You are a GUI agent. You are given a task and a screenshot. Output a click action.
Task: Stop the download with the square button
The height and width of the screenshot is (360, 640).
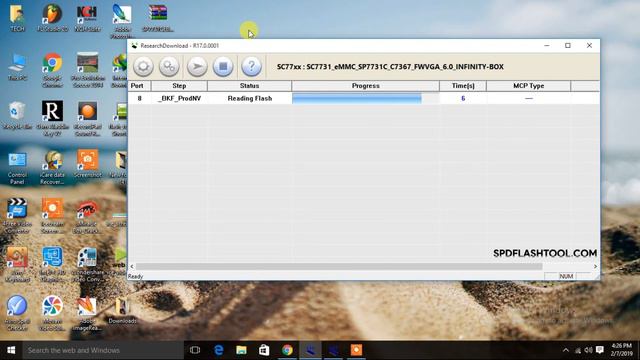(223, 66)
